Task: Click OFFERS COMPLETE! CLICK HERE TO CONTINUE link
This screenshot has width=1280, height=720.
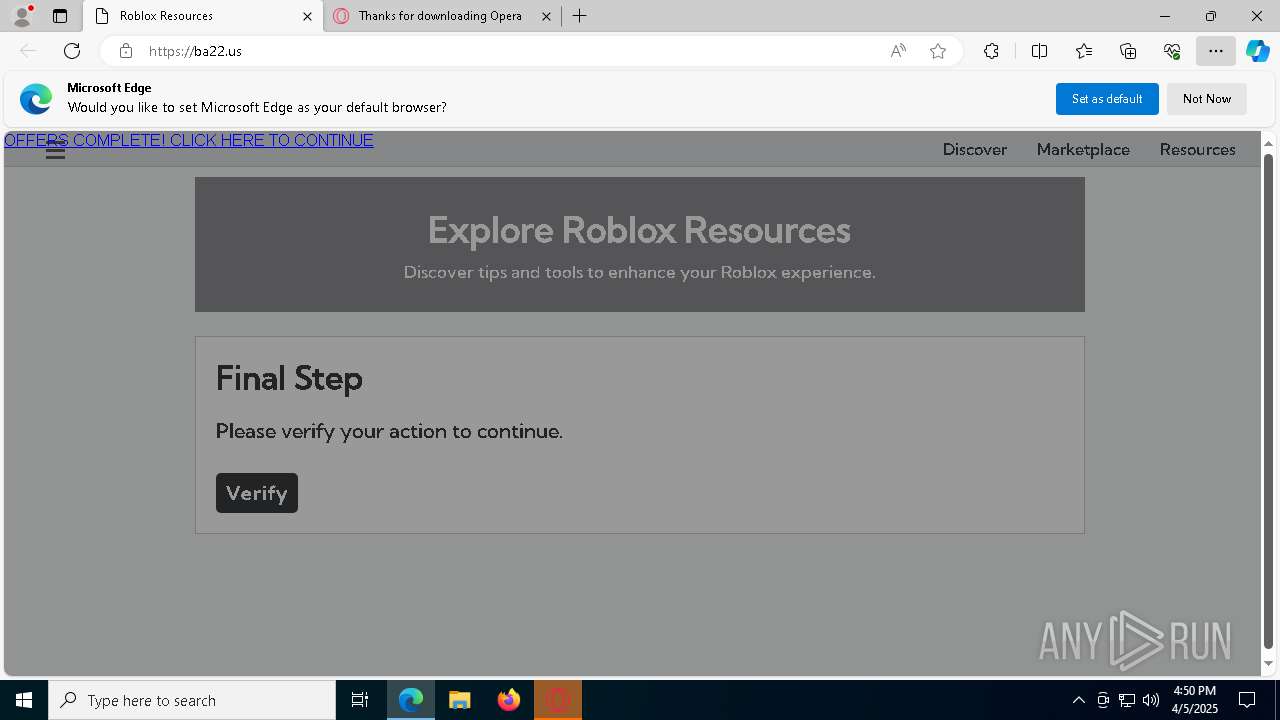Action: click(x=189, y=141)
